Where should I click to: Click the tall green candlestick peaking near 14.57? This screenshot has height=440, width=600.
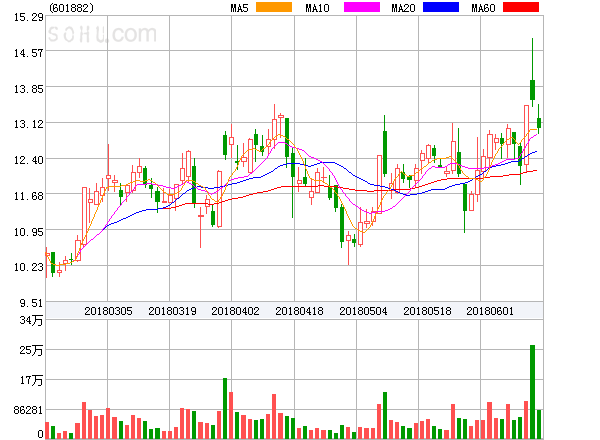pos(532,72)
